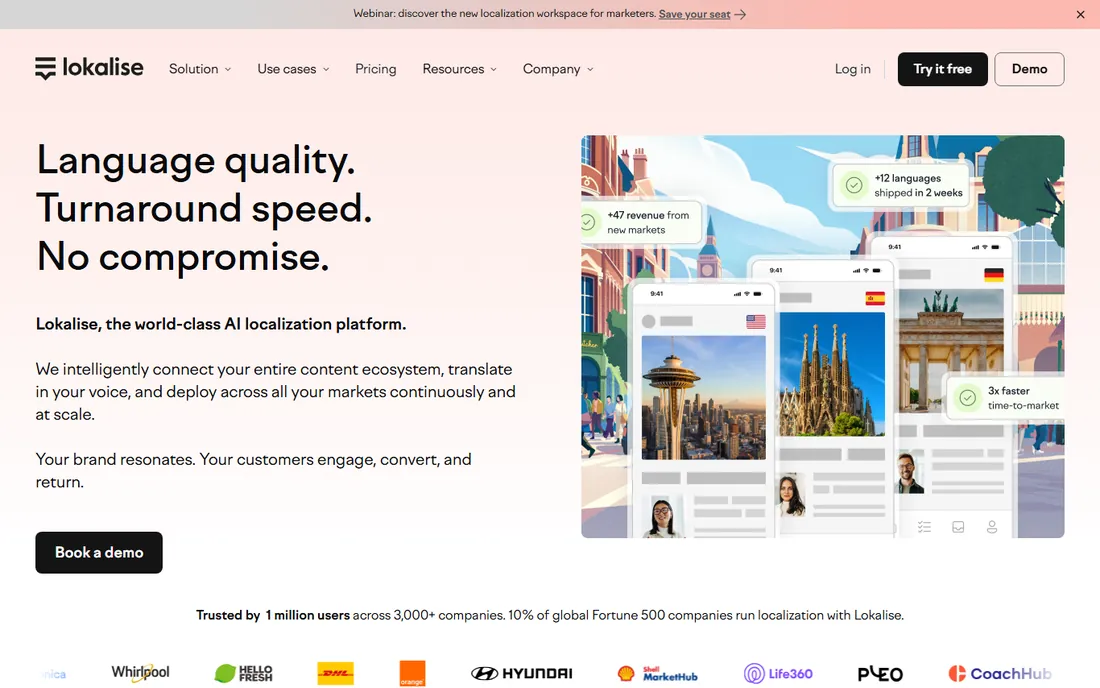Screen dimensions: 1100x688
Task: Click the HelloFresh logo
Action: pos(243,673)
